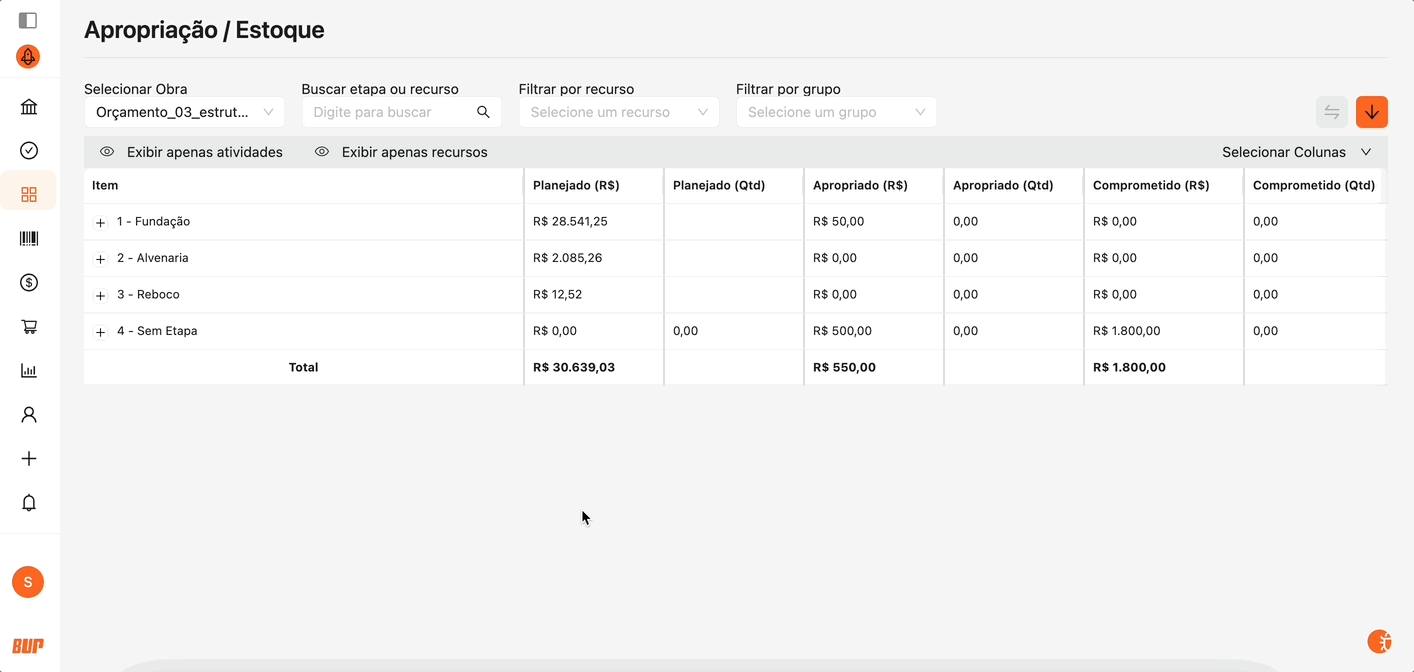Click the Planejado (R$) column header
The width and height of the screenshot is (1414, 672).
(x=576, y=185)
